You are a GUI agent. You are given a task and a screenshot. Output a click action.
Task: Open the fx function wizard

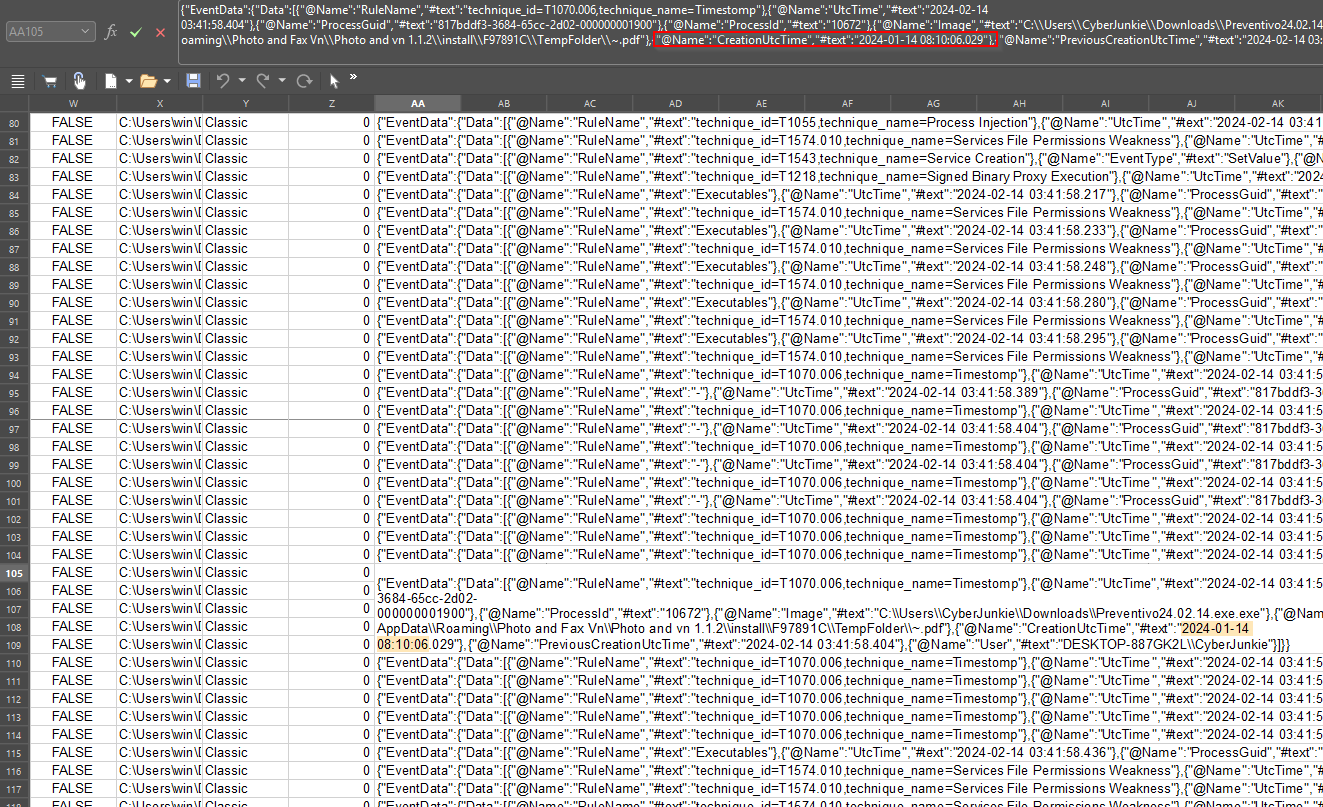(111, 32)
